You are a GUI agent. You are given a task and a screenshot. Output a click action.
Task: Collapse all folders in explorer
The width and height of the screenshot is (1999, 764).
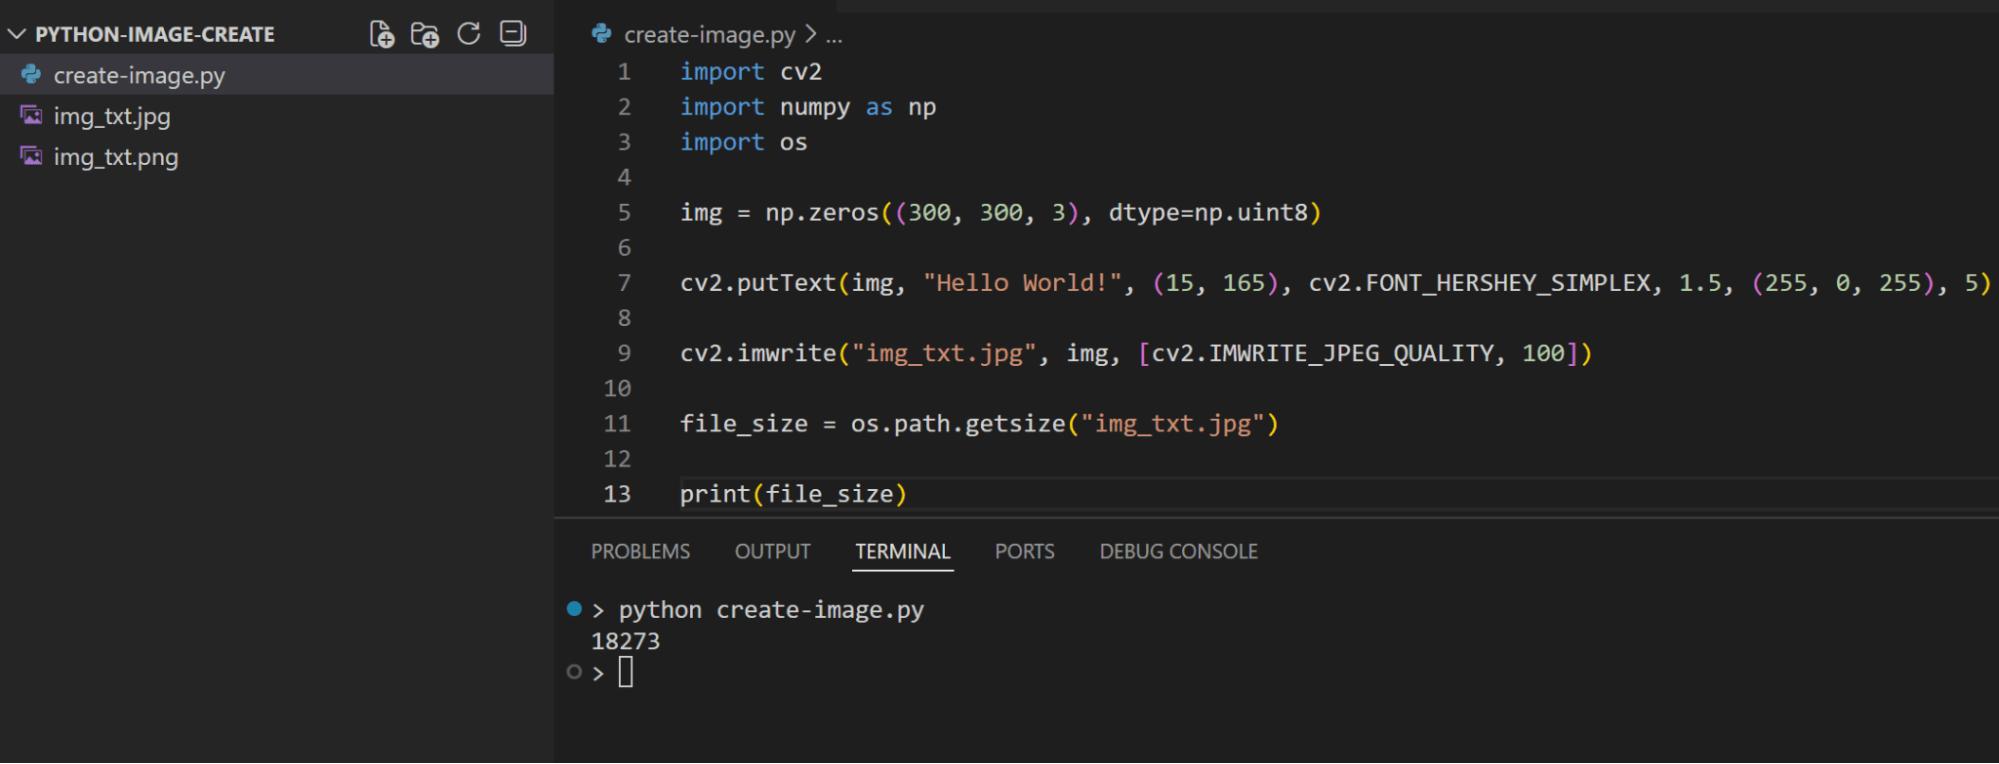click(x=513, y=34)
